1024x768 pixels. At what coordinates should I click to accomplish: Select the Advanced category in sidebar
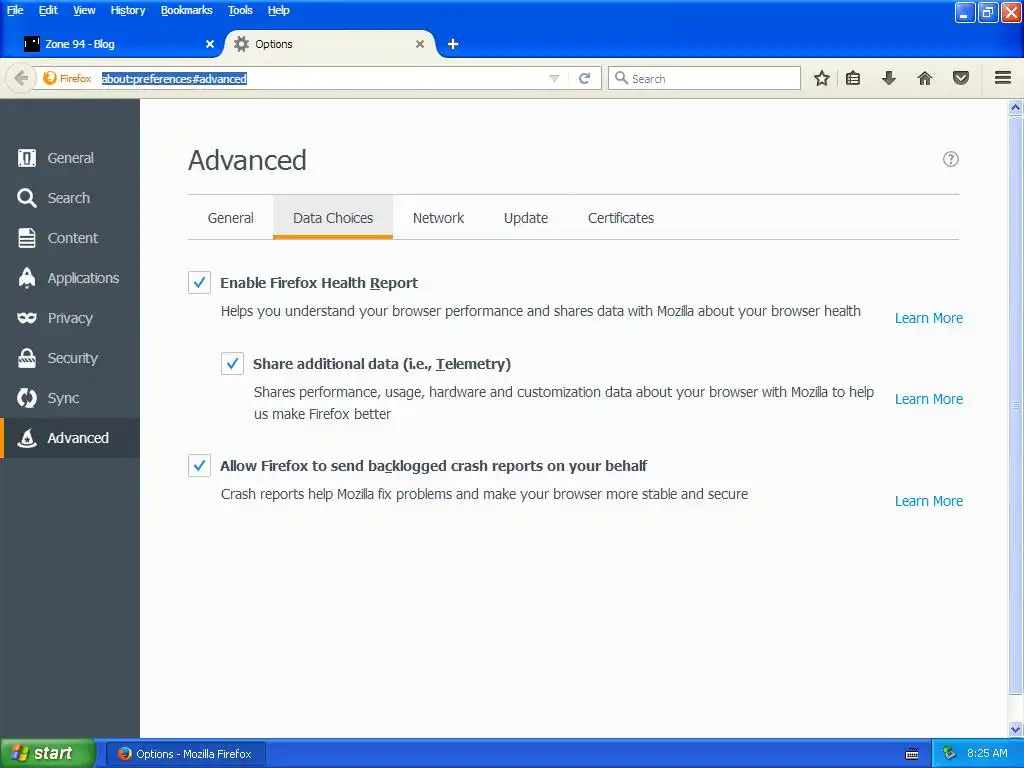70,438
